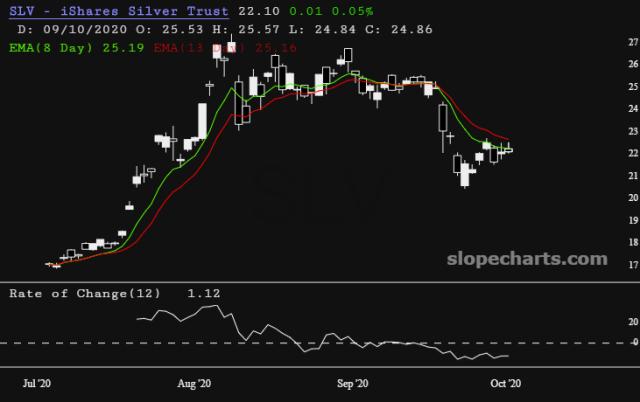The height and width of the screenshot is (402, 640).
Task: Click the Jul '20 date axis label
Action: (37, 383)
